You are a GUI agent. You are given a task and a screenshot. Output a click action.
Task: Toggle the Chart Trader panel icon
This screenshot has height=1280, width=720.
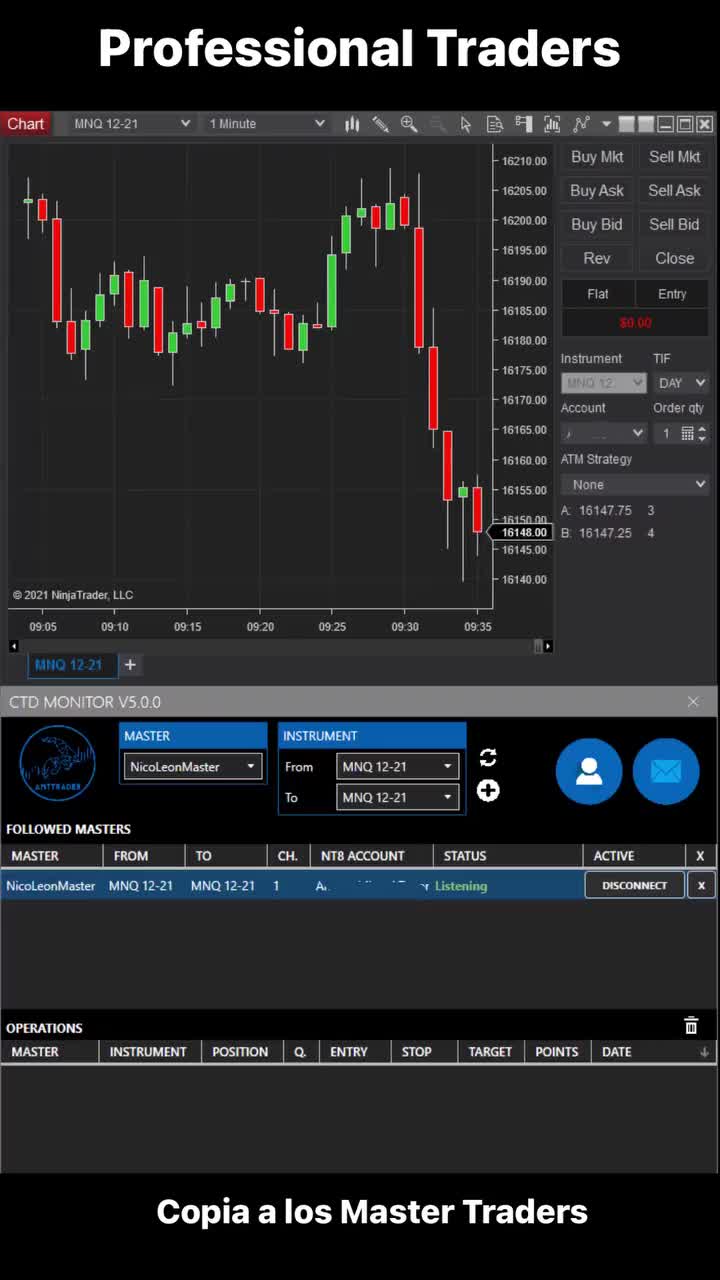(523, 124)
